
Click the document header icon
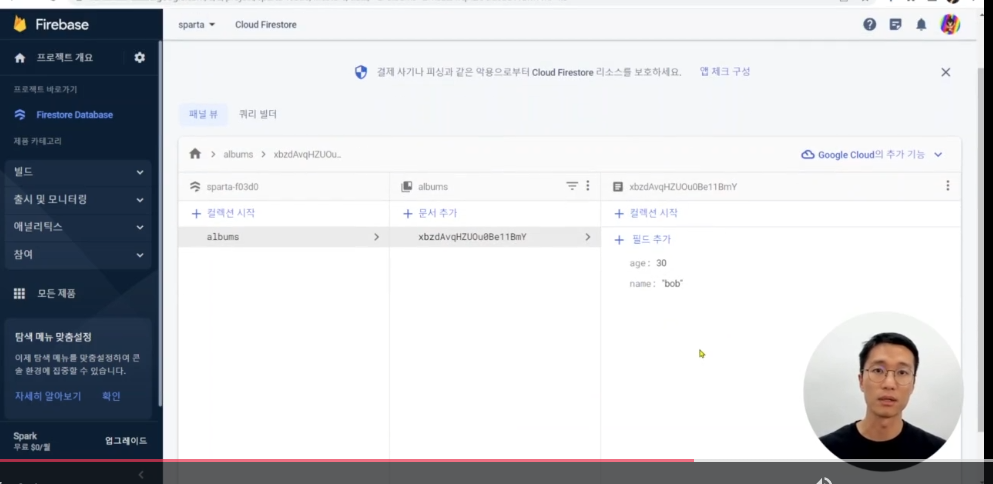618,187
